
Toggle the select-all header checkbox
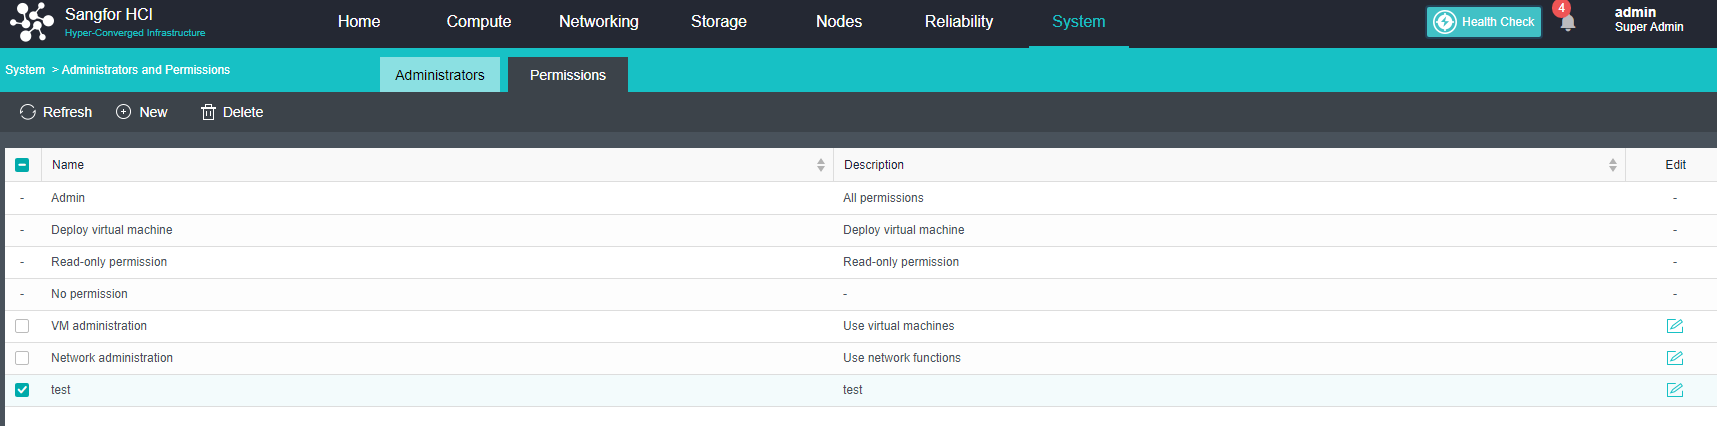pos(22,165)
